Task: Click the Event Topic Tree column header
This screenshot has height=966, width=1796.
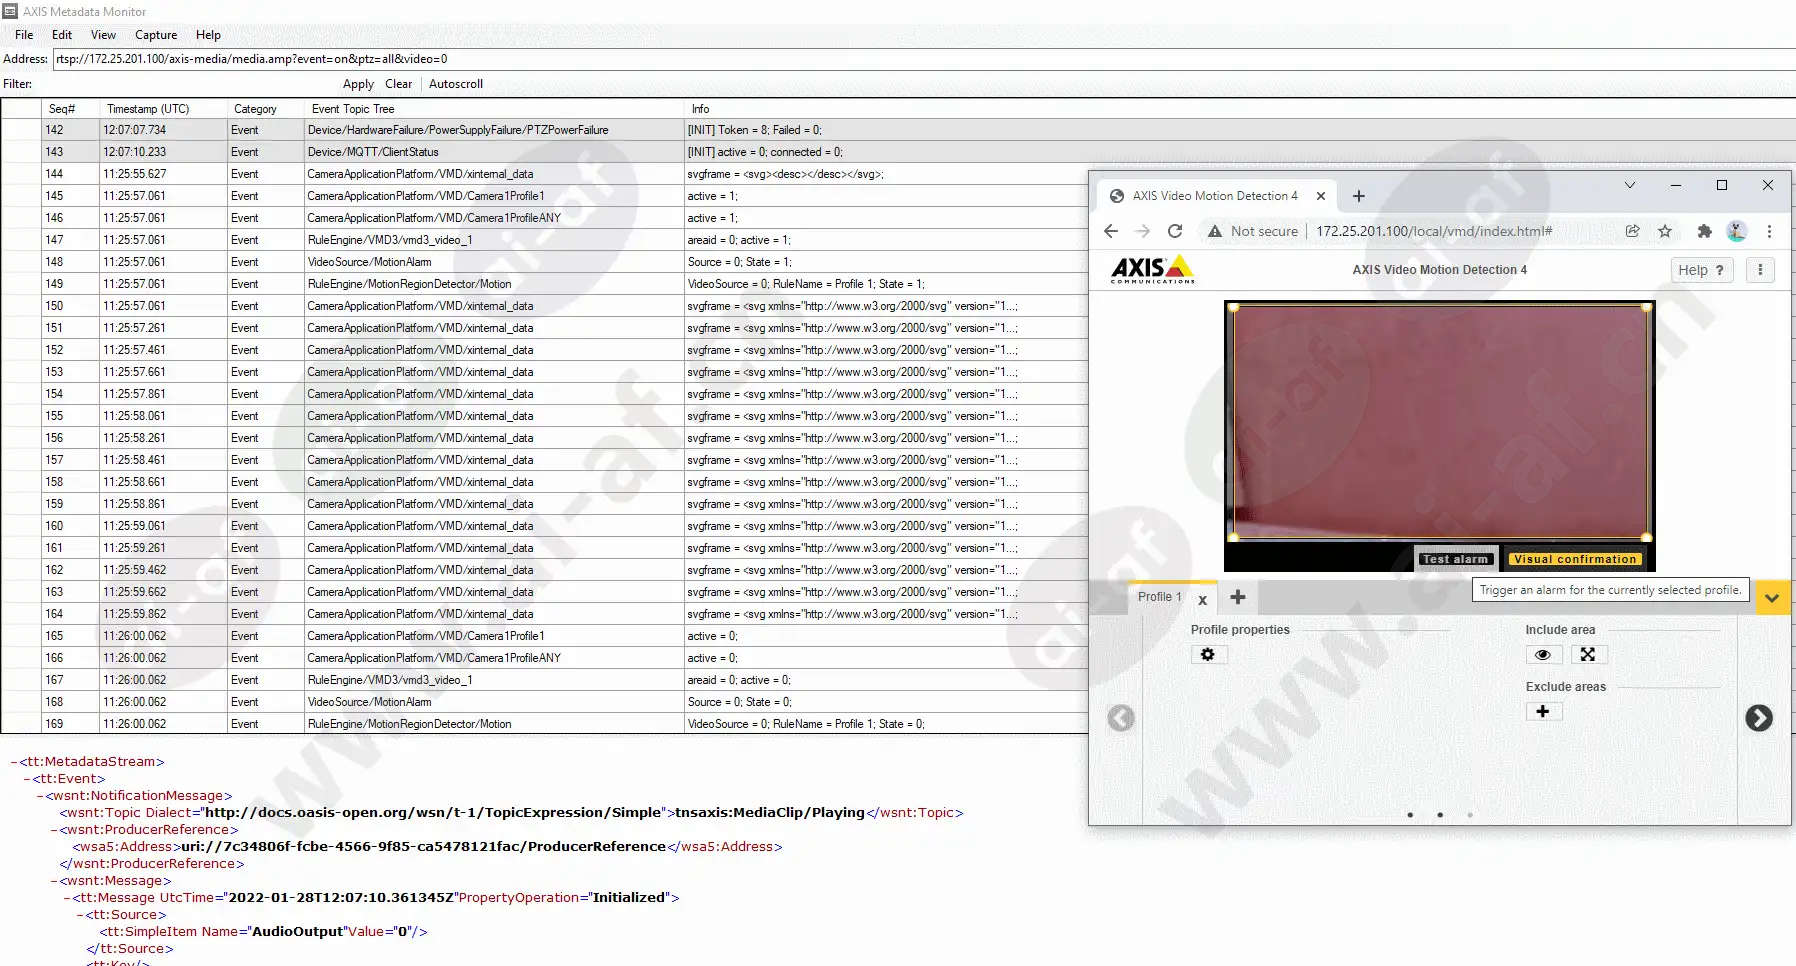Action: pyautogui.click(x=494, y=109)
